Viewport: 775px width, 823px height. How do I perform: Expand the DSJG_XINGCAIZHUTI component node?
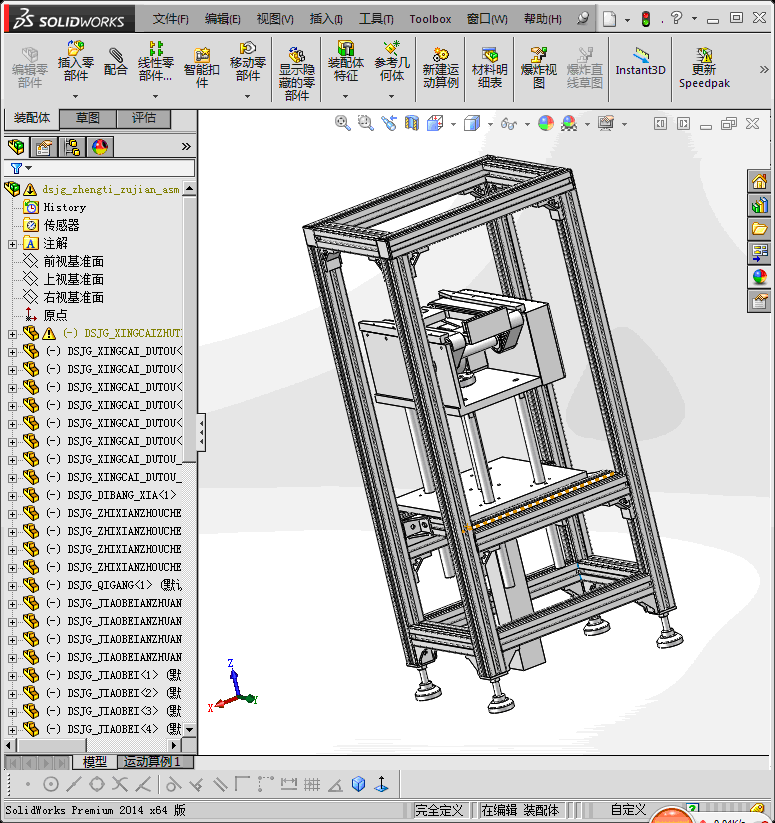pyautogui.click(x=12, y=334)
